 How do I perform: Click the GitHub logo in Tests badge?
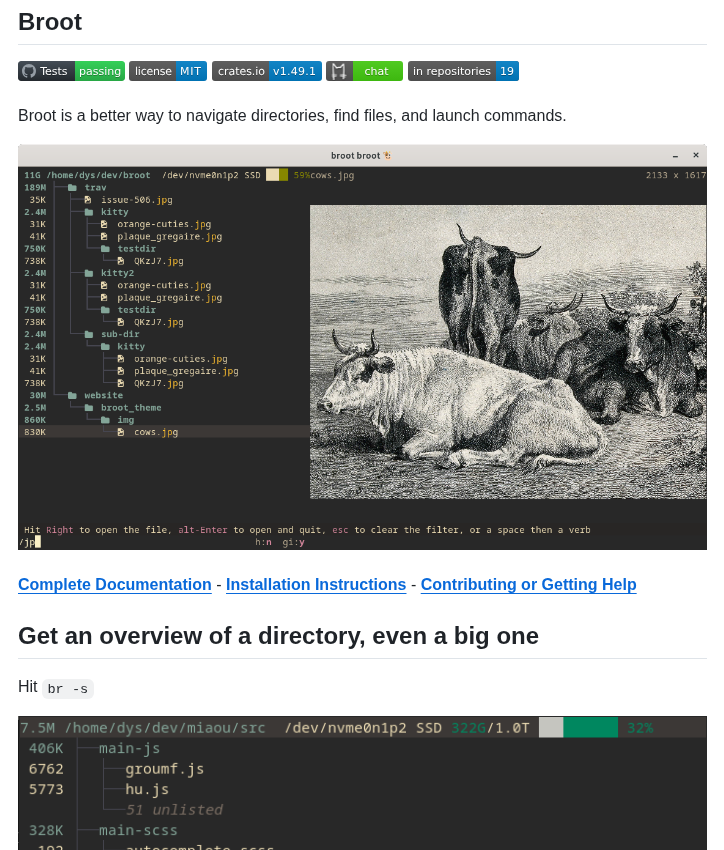[x=29, y=71]
